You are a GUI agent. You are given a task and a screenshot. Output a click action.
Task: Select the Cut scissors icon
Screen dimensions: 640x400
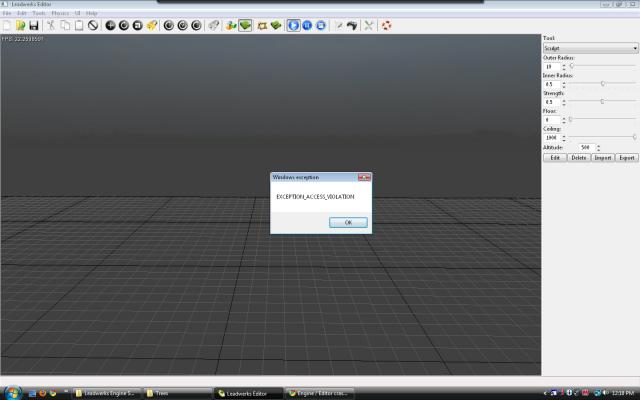[x=51, y=25]
